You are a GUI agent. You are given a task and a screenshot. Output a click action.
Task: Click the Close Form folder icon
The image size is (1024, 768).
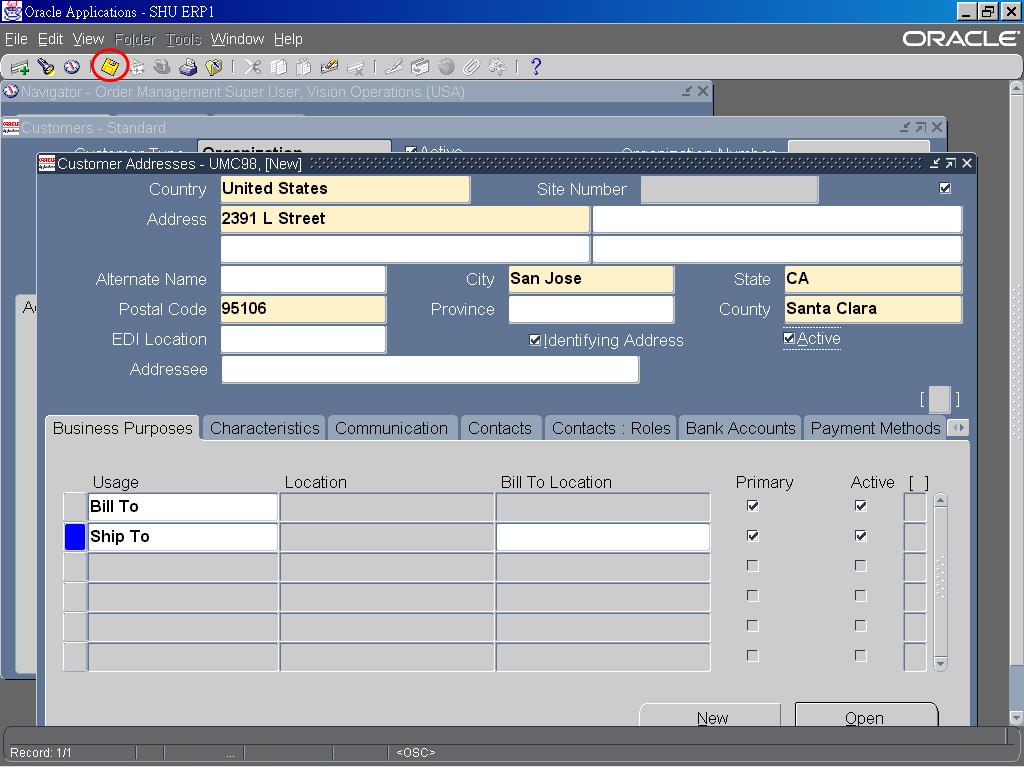(214, 67)
